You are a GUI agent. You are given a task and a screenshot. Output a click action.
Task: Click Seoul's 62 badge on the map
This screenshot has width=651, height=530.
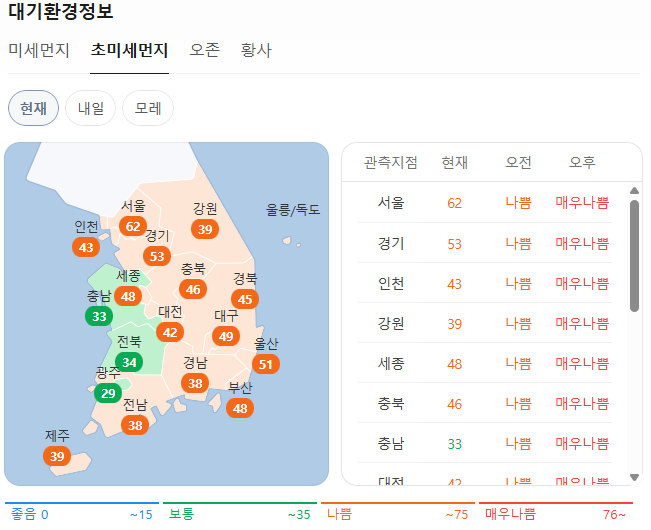(133, 226)
